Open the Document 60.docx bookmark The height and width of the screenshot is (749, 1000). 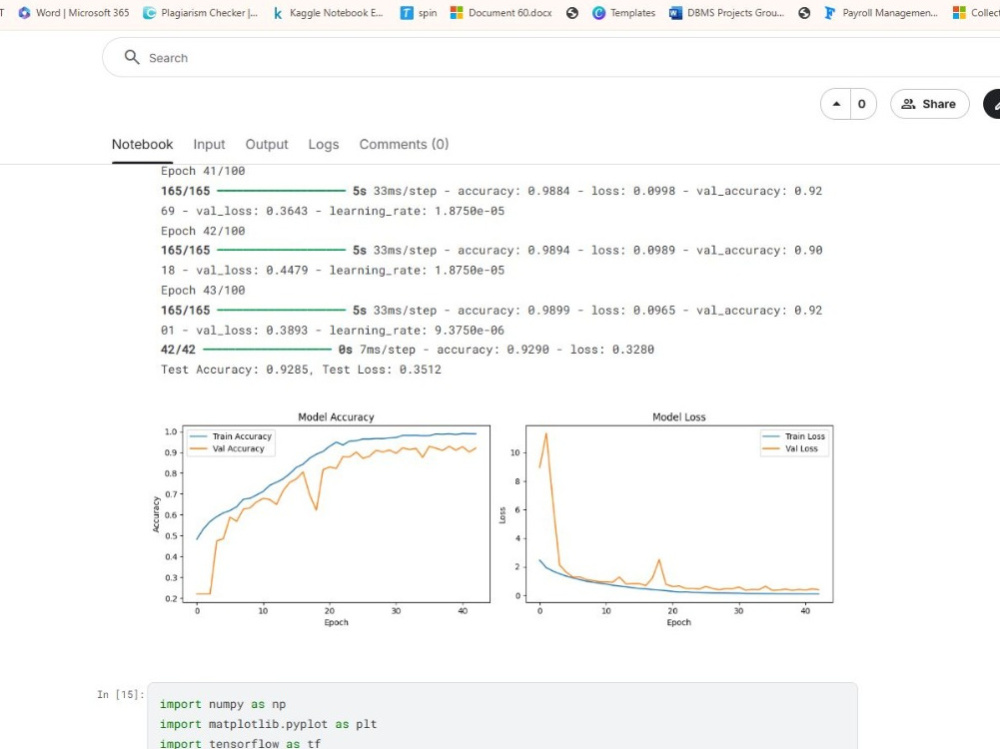pyautogui.click(x=501, y=13)
